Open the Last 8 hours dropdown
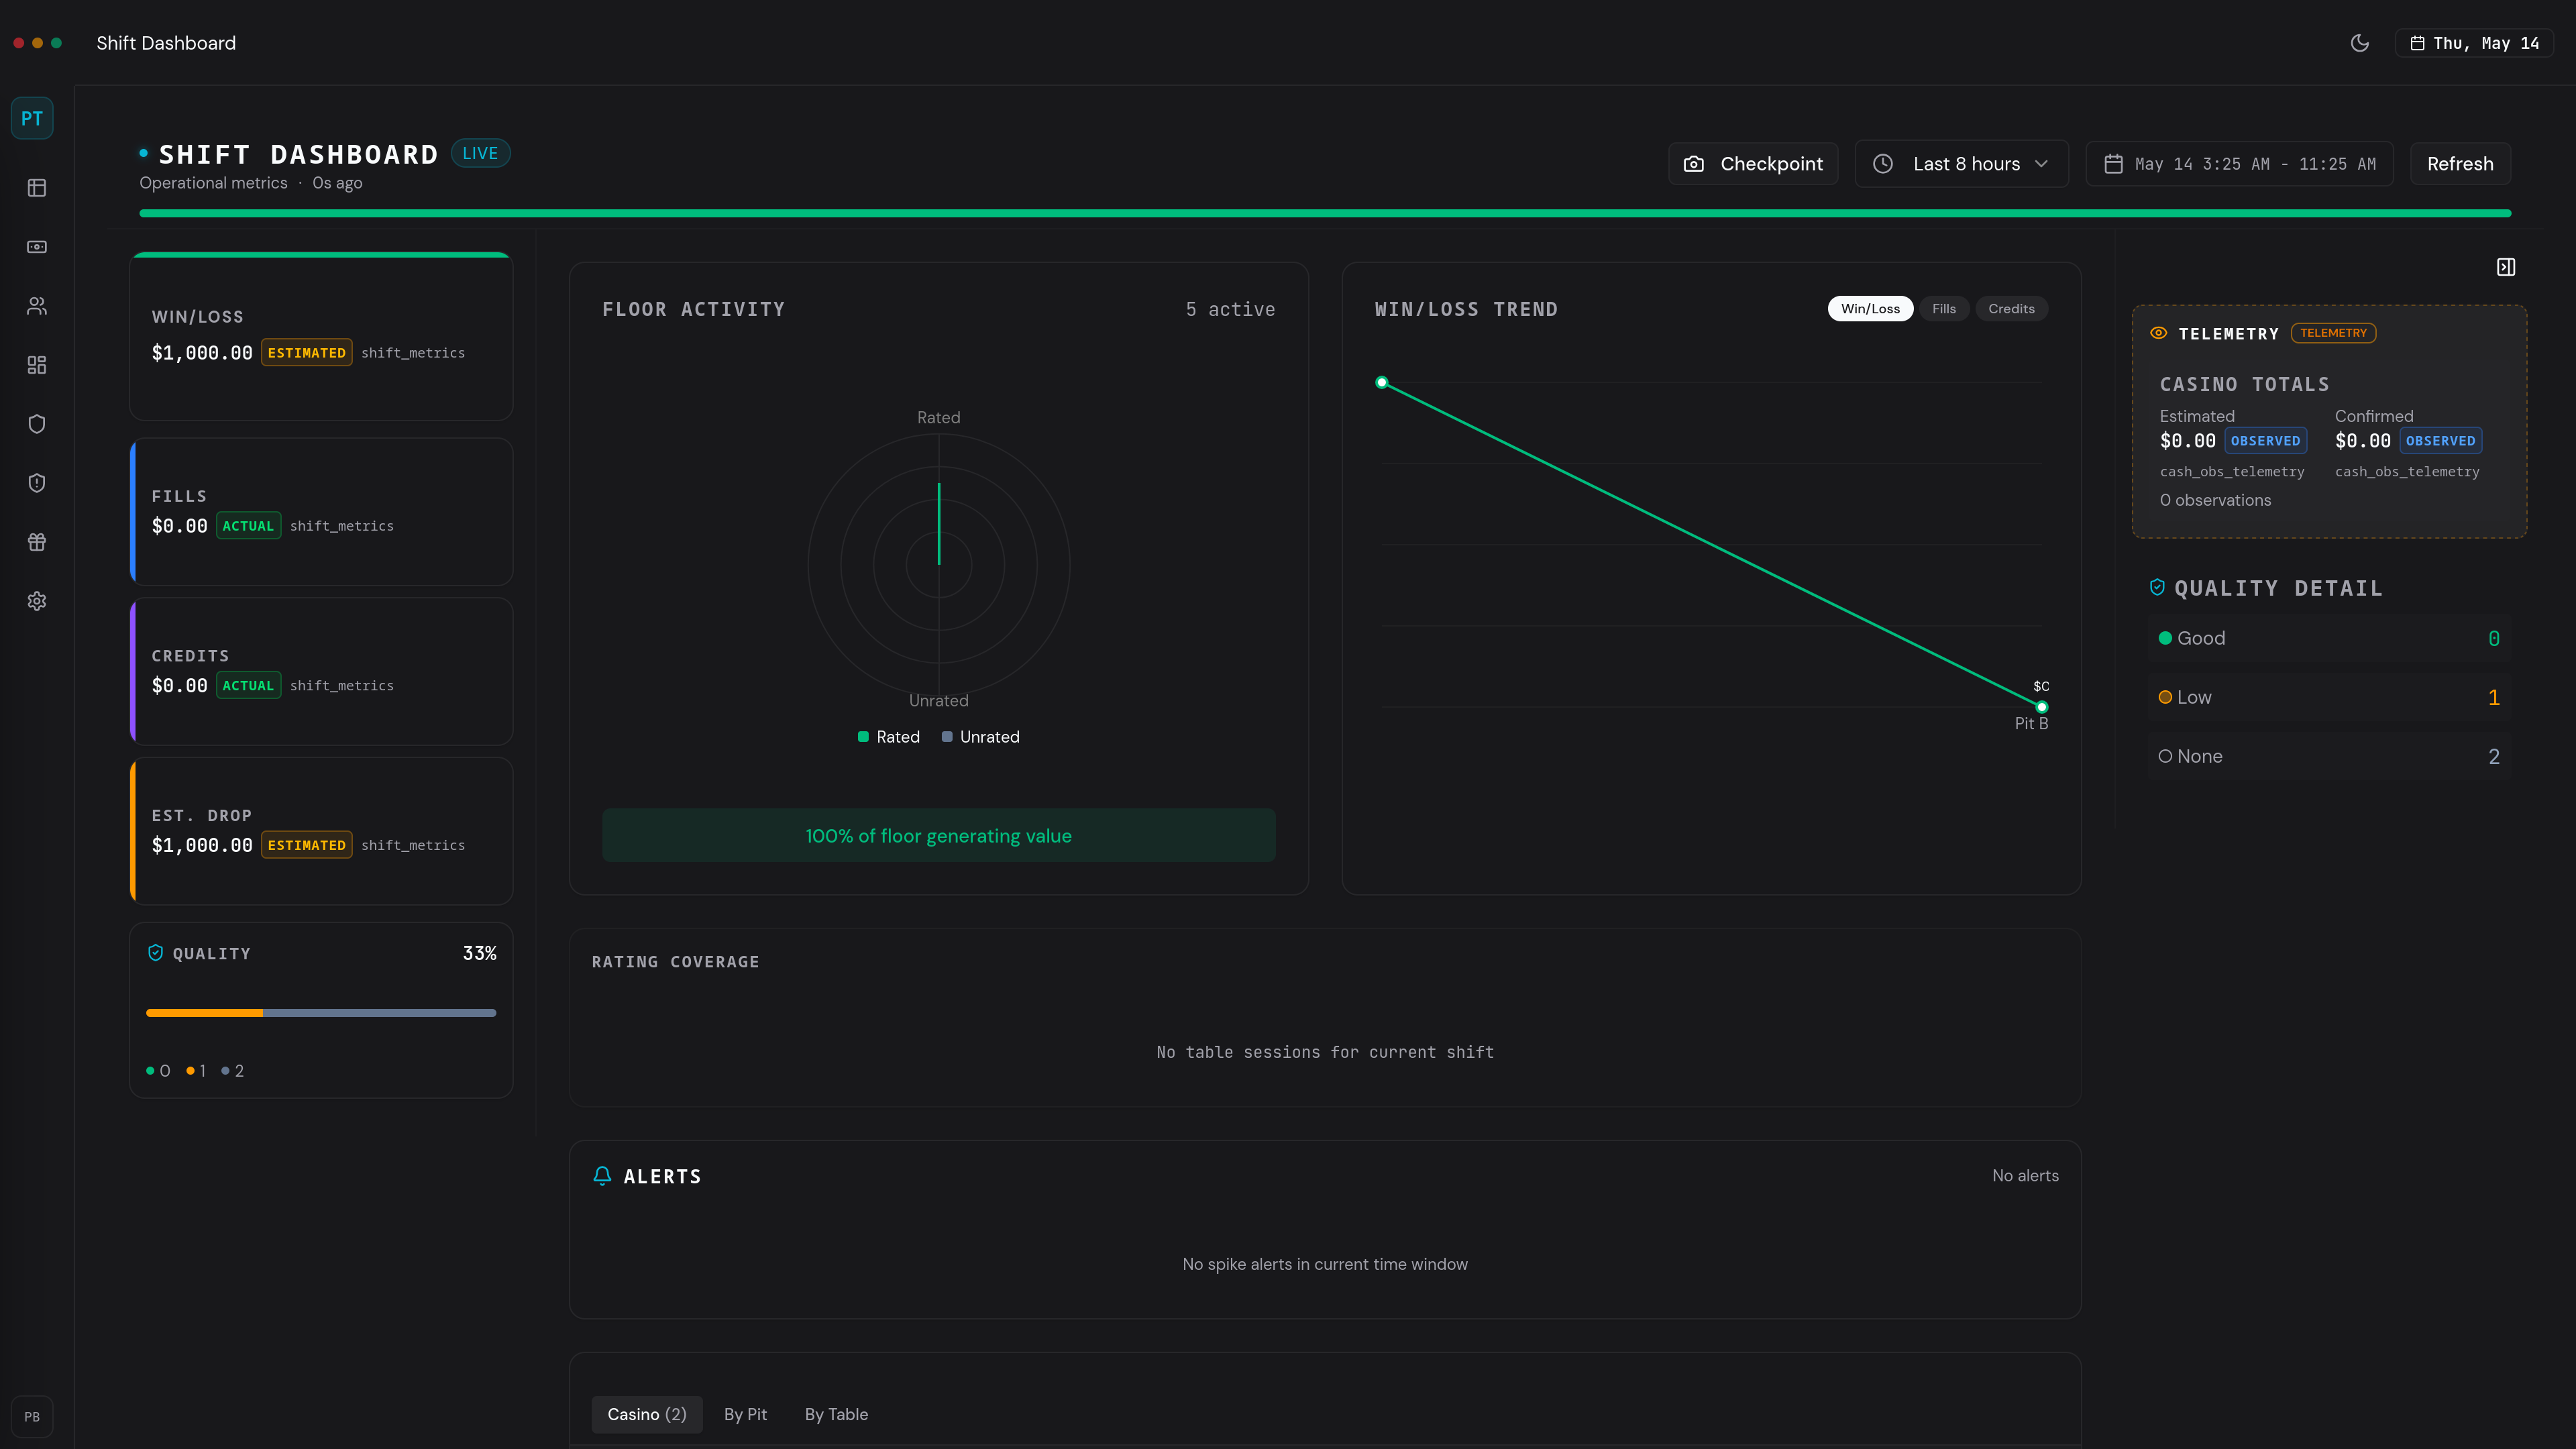The image size is (2576, 1449). pyautogui.click(x=1961, y=164)
